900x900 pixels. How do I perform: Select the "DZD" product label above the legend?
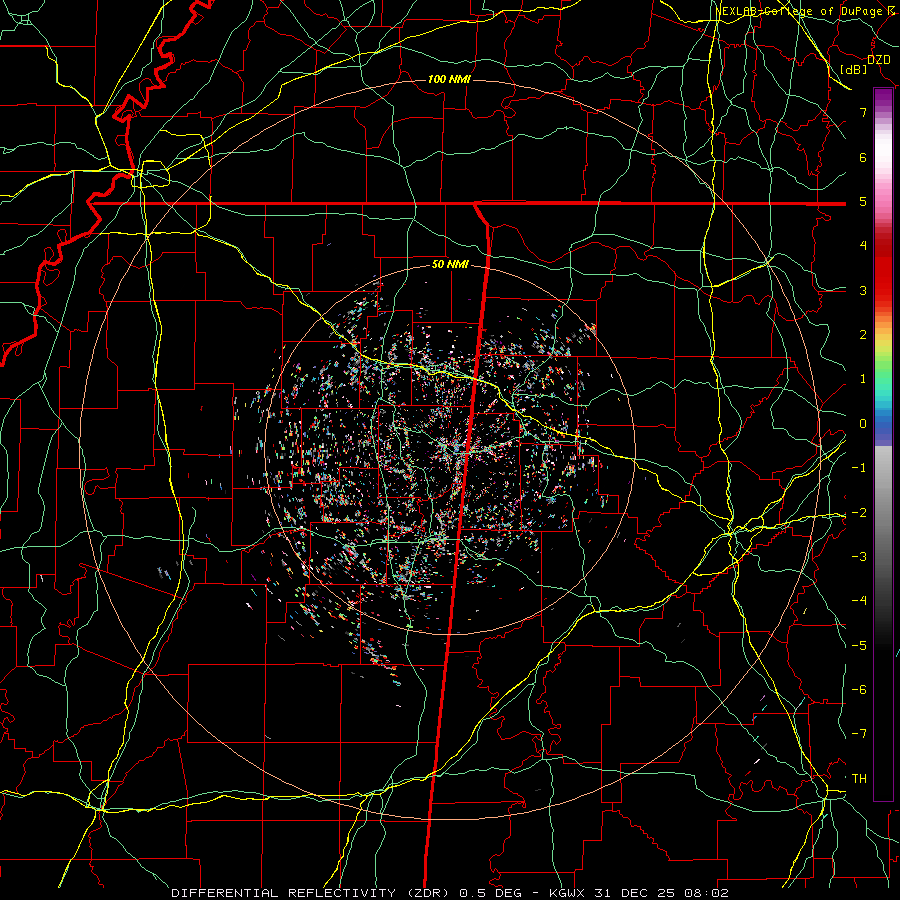[879, 59]
